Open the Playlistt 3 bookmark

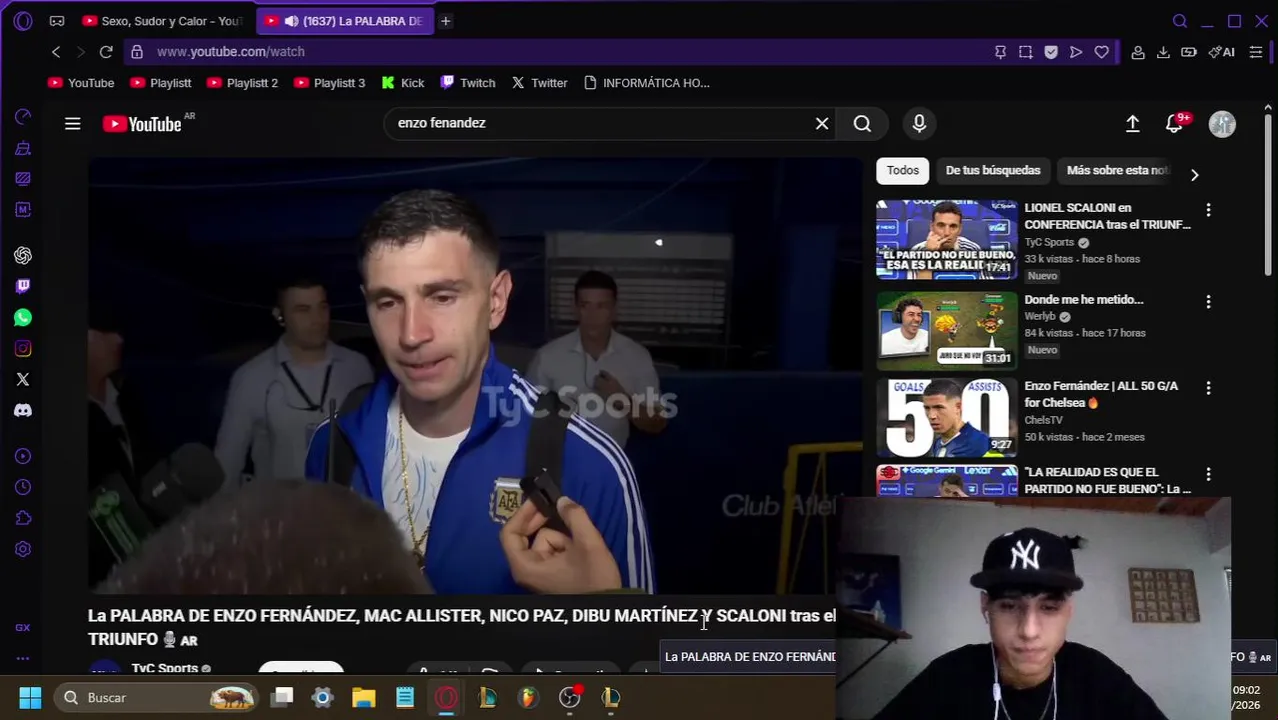pyautogui.click(x=329, y=83)
